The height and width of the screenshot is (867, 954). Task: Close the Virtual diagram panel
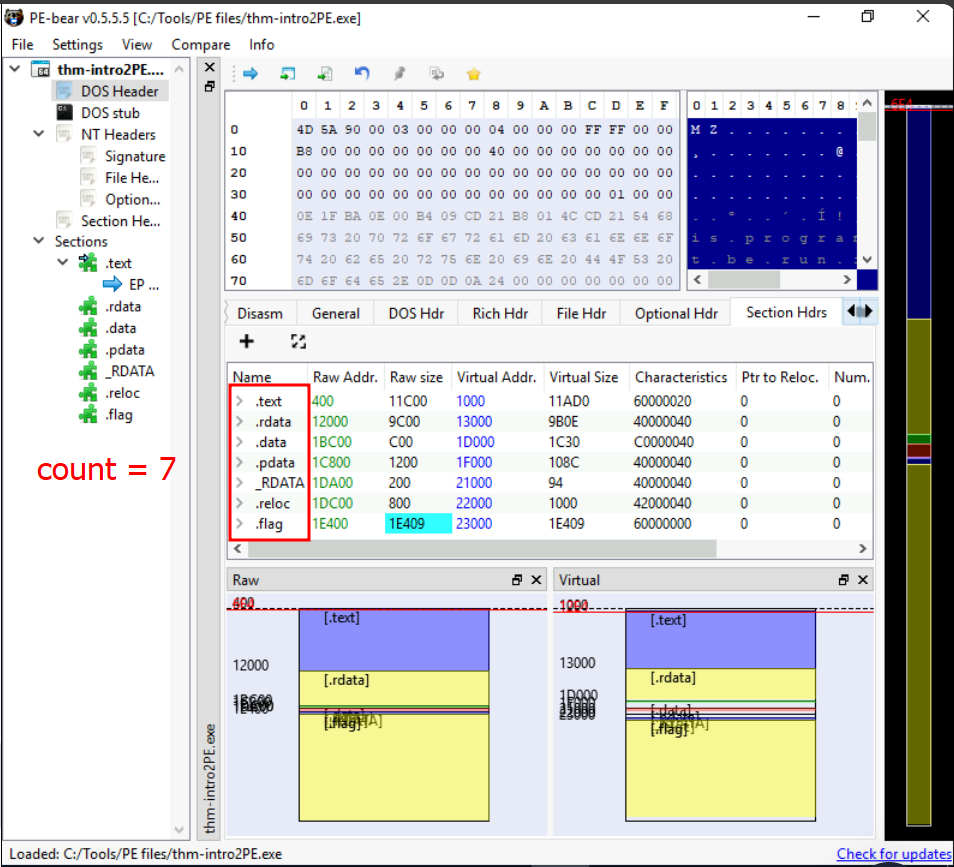click(x=863, y=580)
